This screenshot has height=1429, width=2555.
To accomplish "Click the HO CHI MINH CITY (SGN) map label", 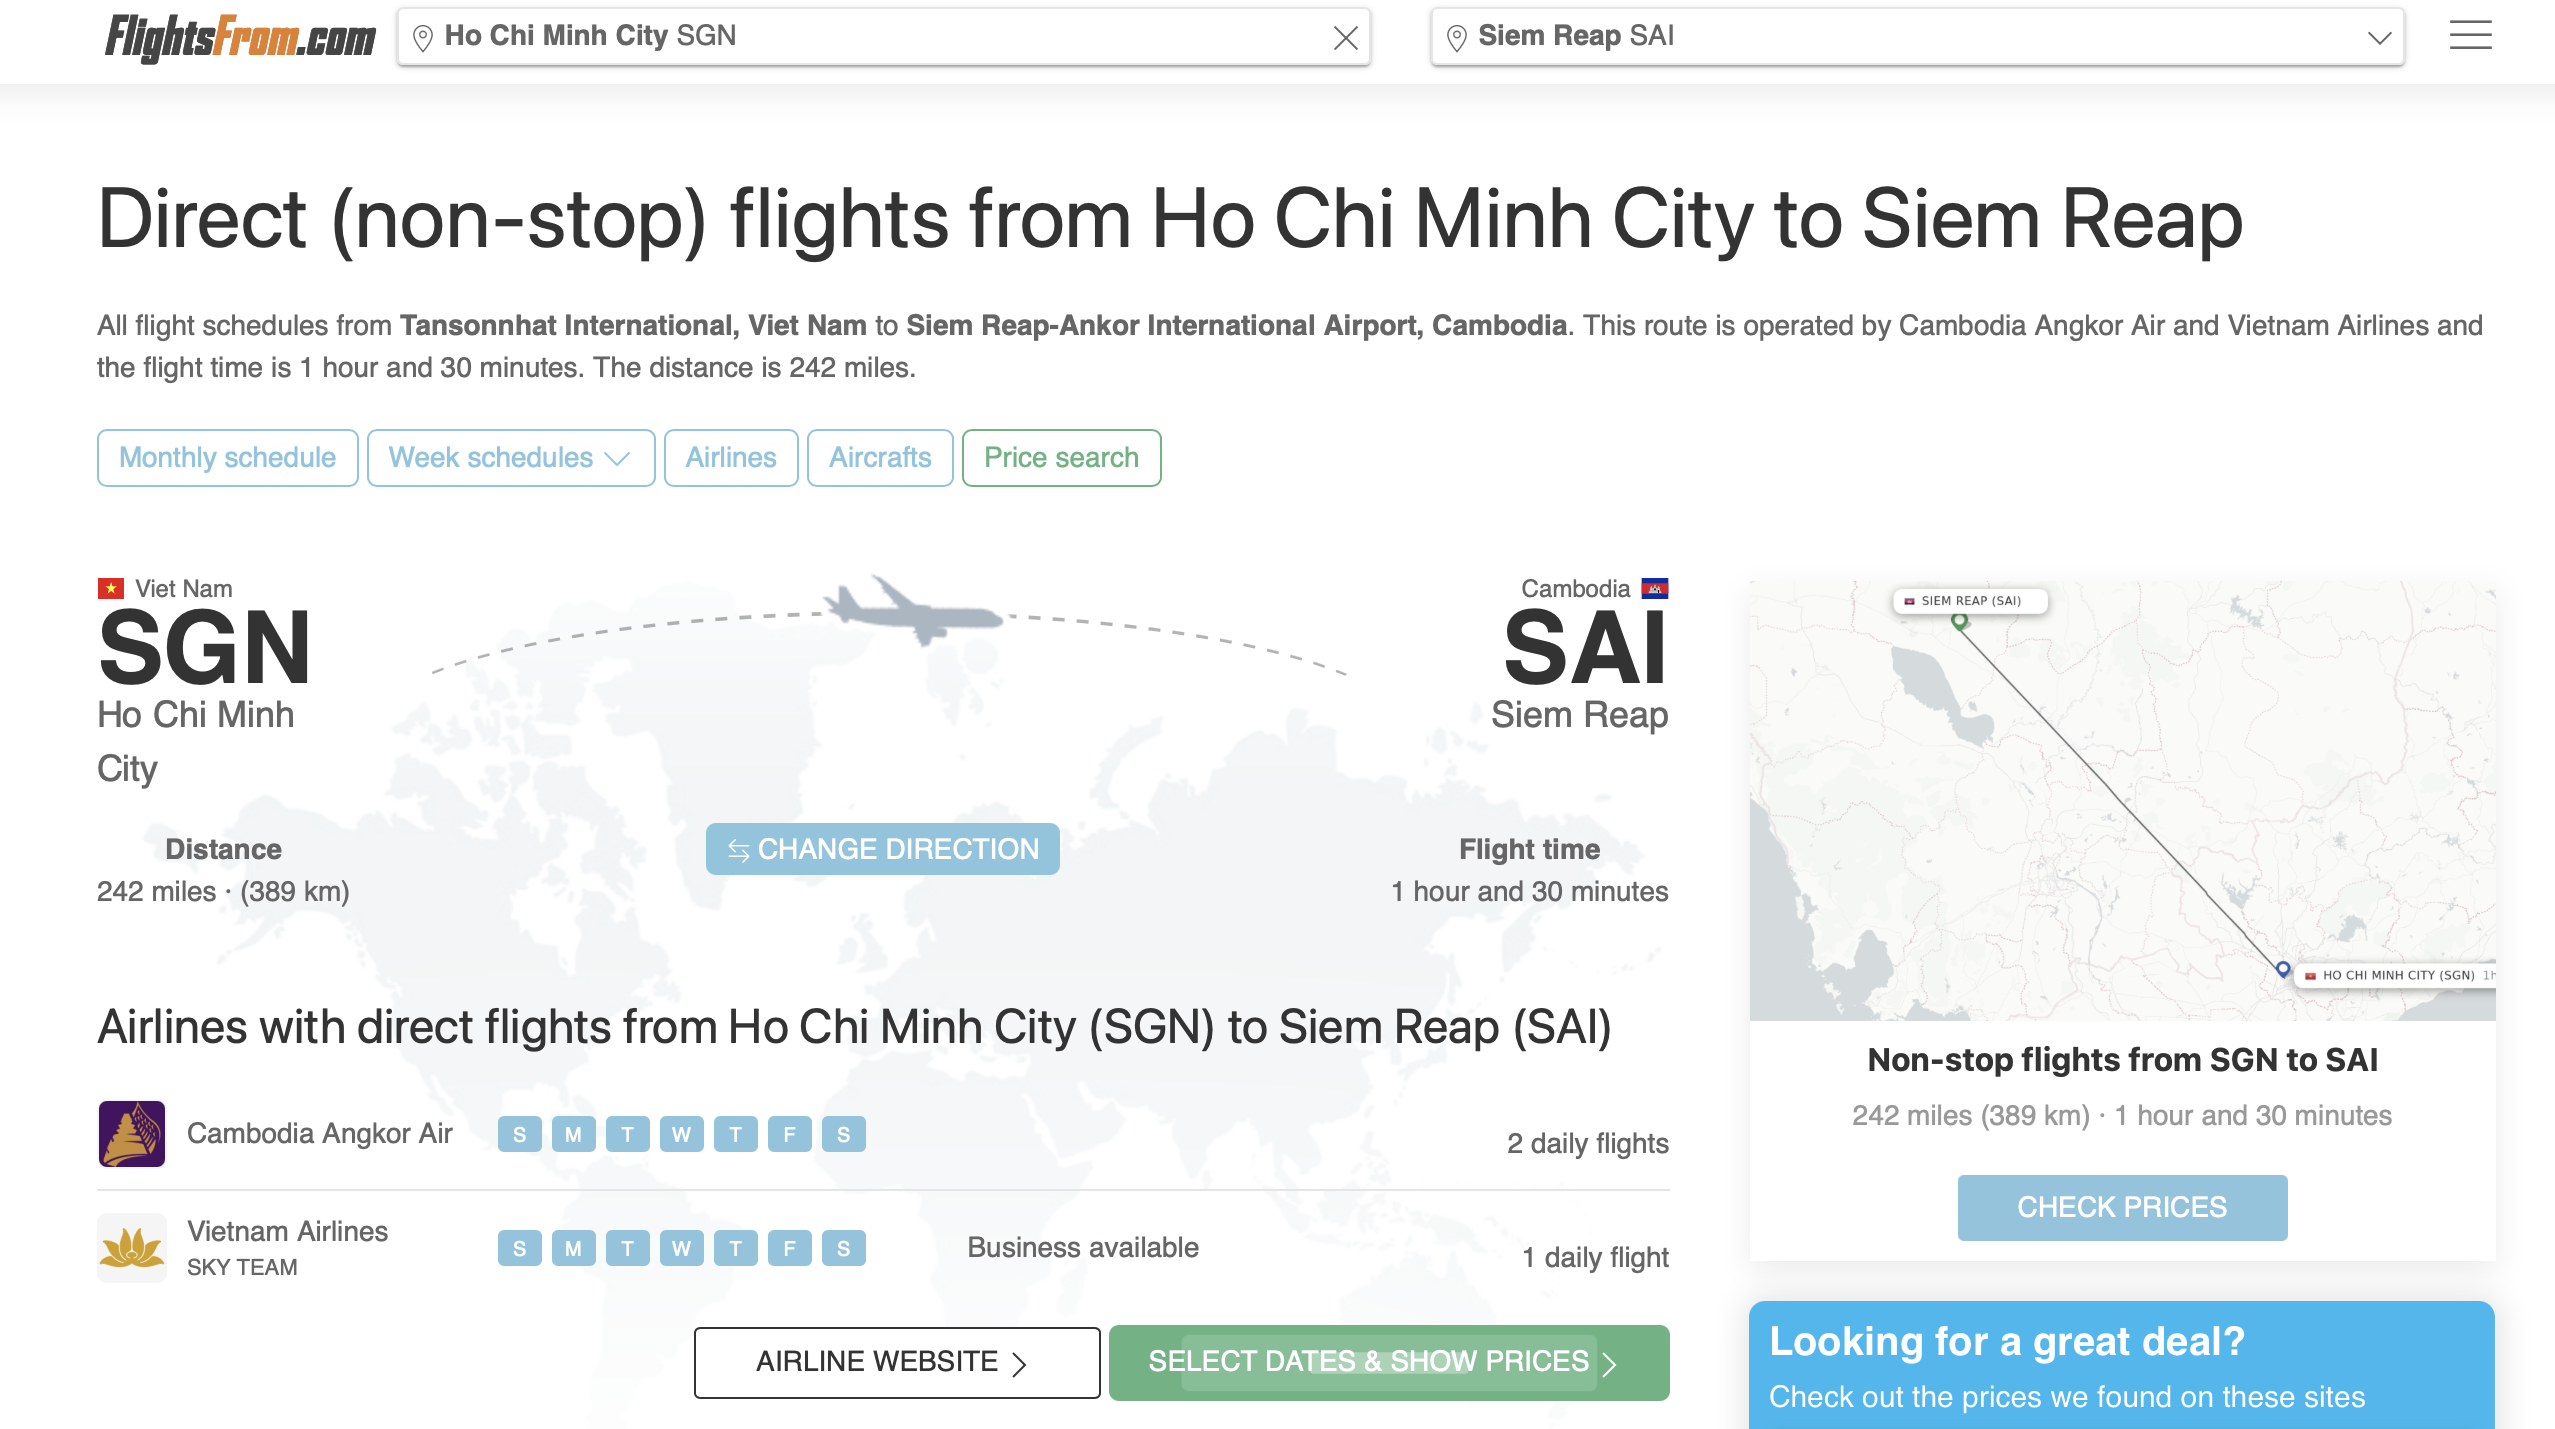I will coord(2397,975).
